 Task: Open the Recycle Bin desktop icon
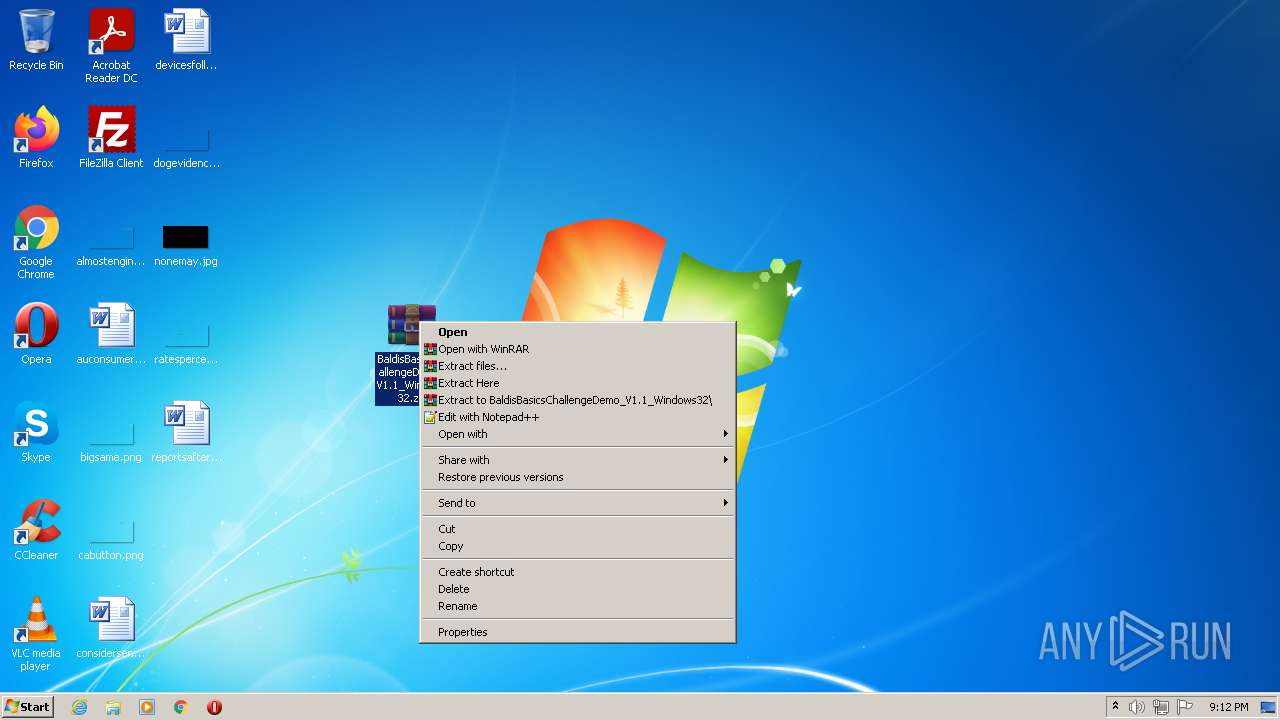pos(36,40)
